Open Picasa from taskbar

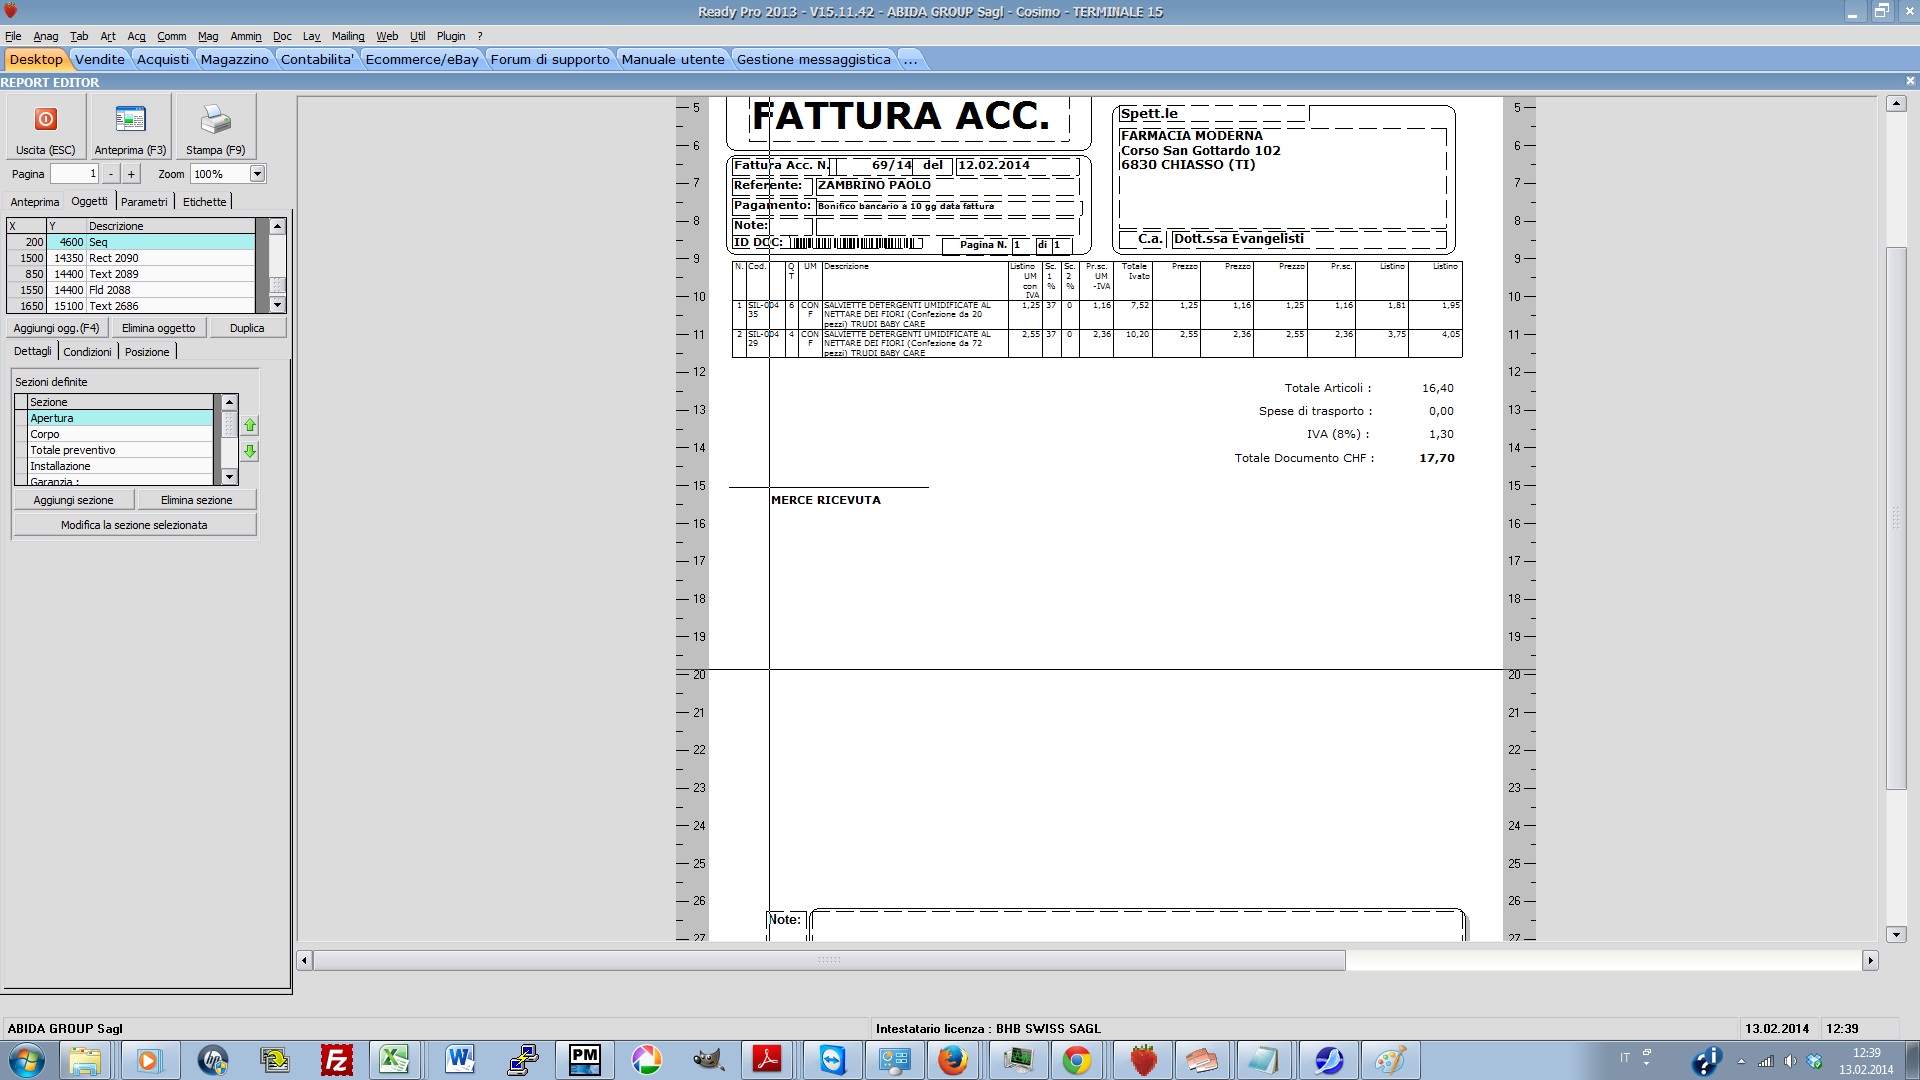point(646,1060)
